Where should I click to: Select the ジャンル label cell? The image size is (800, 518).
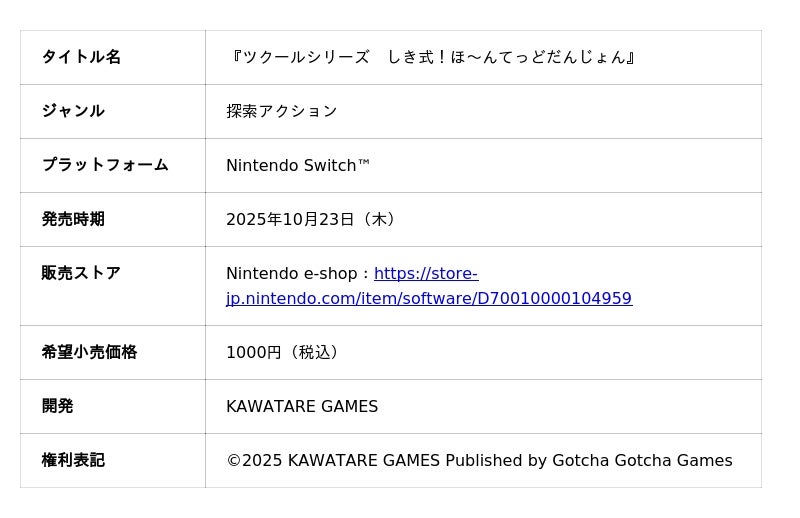tap(73, 111)
